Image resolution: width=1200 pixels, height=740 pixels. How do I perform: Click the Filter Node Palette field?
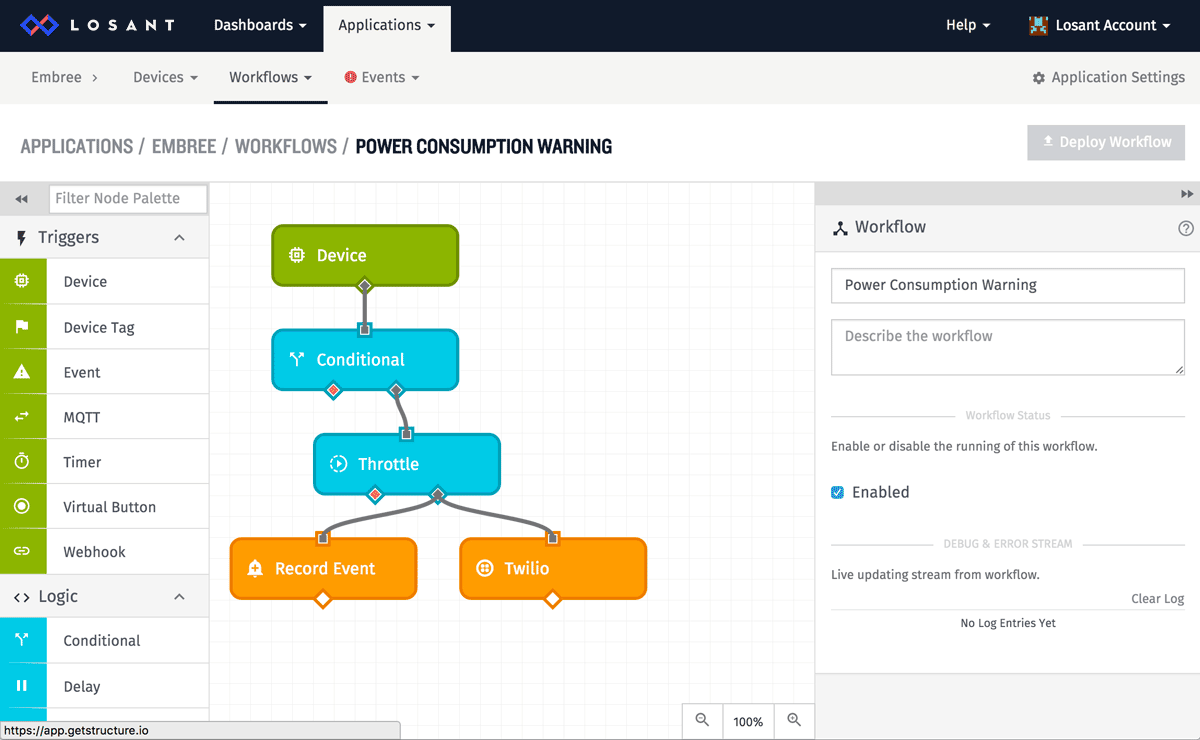(x=128, y=198)
